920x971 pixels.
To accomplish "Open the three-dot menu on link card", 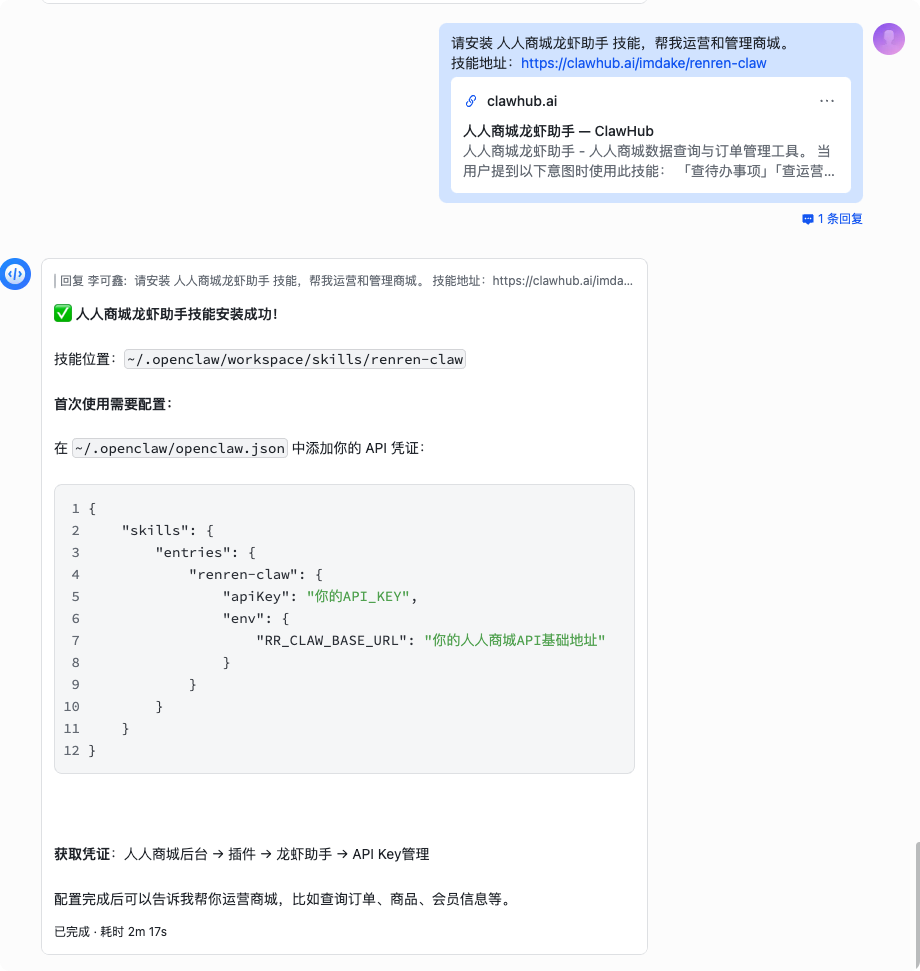I will pyautogui.click(x=827, y=100).
